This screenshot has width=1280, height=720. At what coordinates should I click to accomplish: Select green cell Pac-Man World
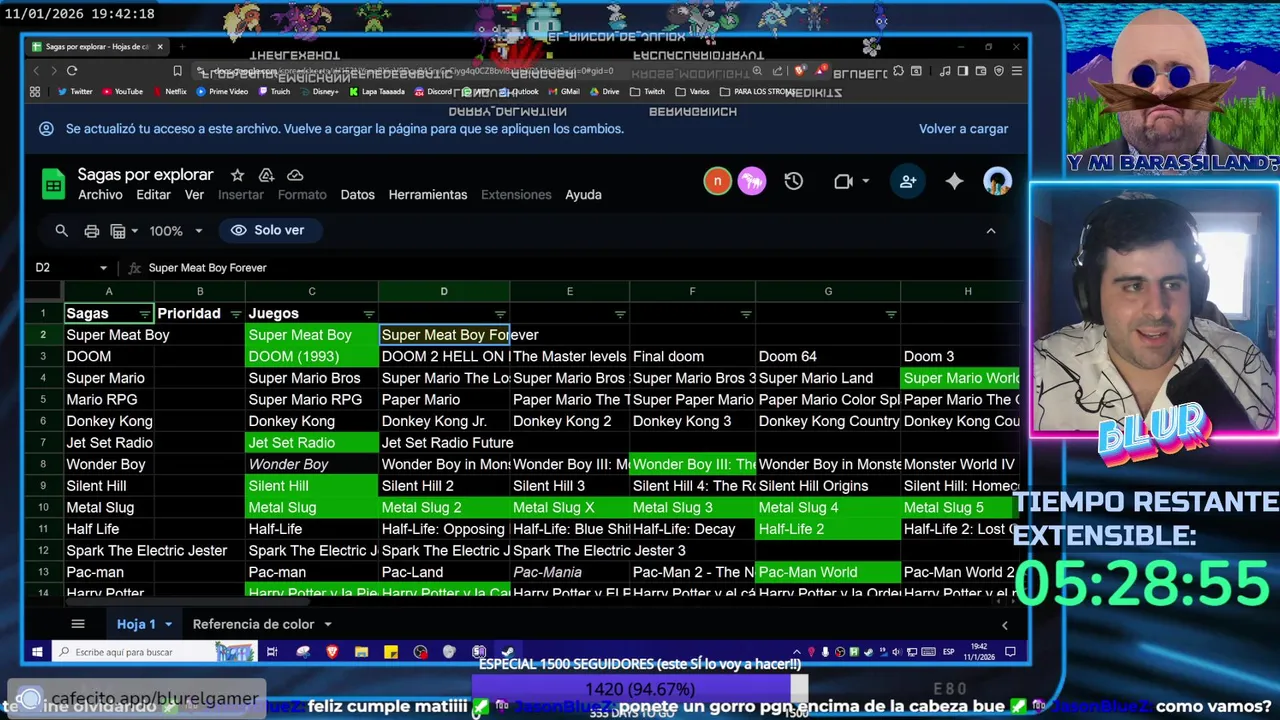point(828,572)
